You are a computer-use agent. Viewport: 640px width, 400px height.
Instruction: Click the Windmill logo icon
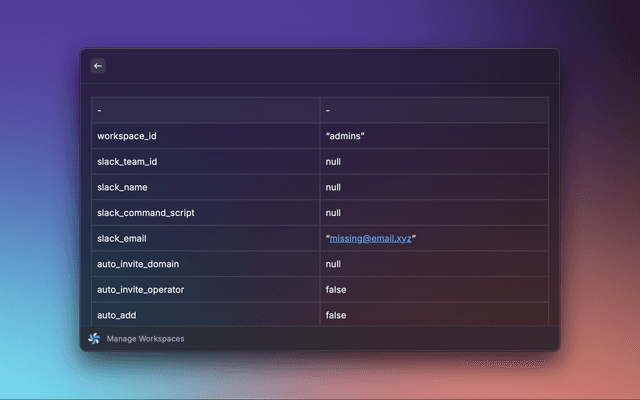(94, 339)
